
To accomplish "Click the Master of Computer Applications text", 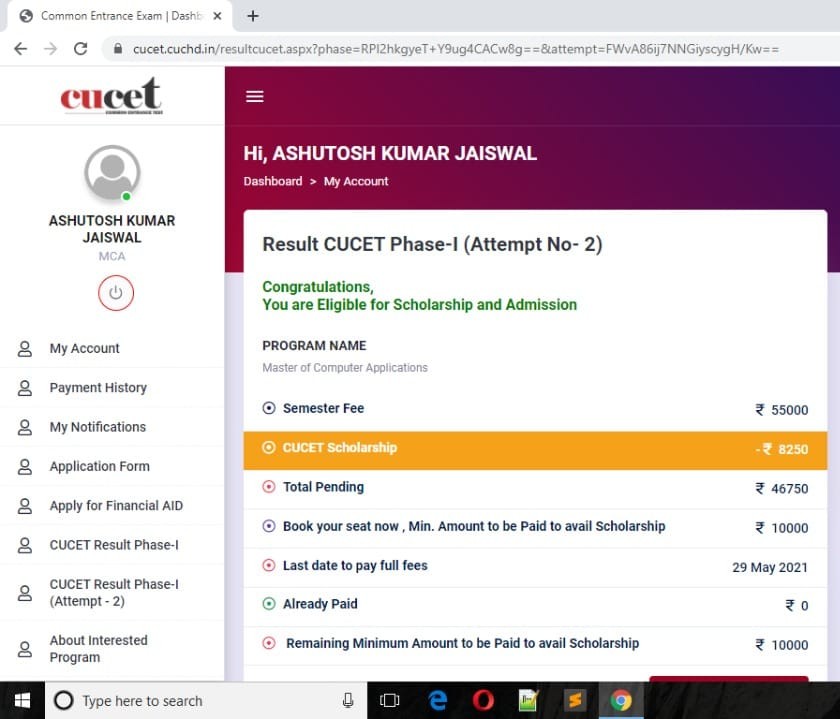I will point(345,368).
